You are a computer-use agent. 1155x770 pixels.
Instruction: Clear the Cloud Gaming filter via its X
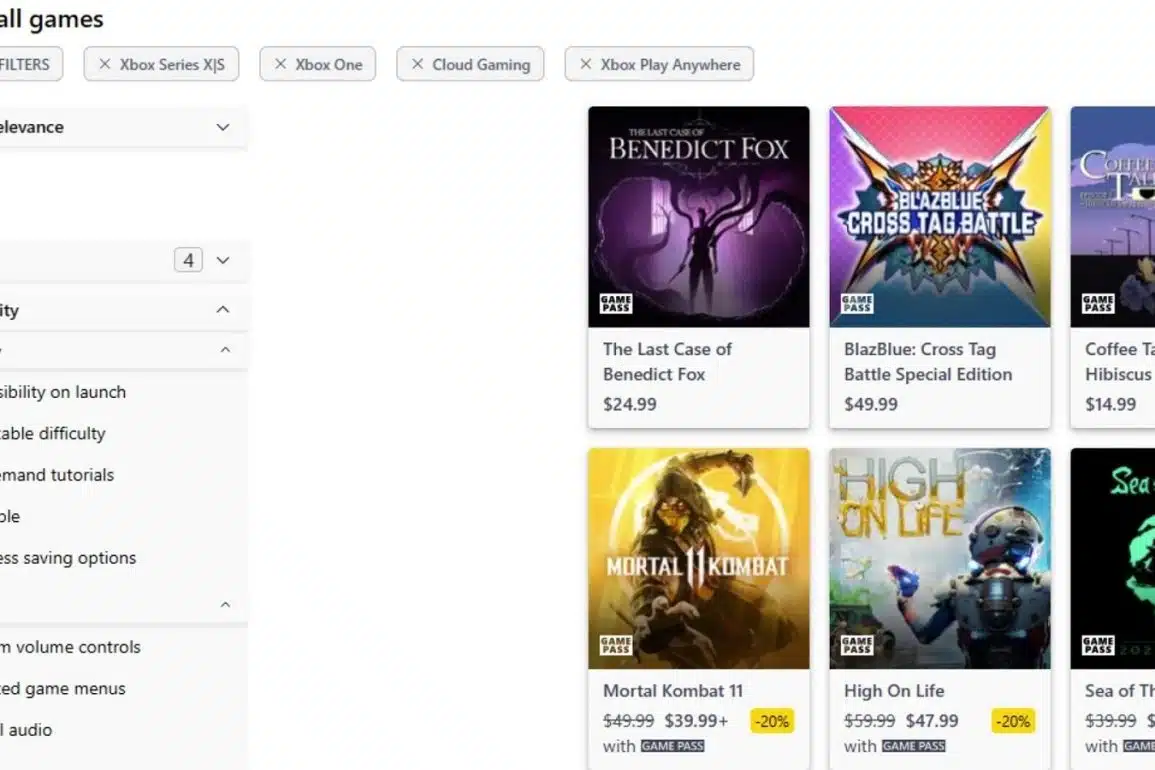click(417, 64)
